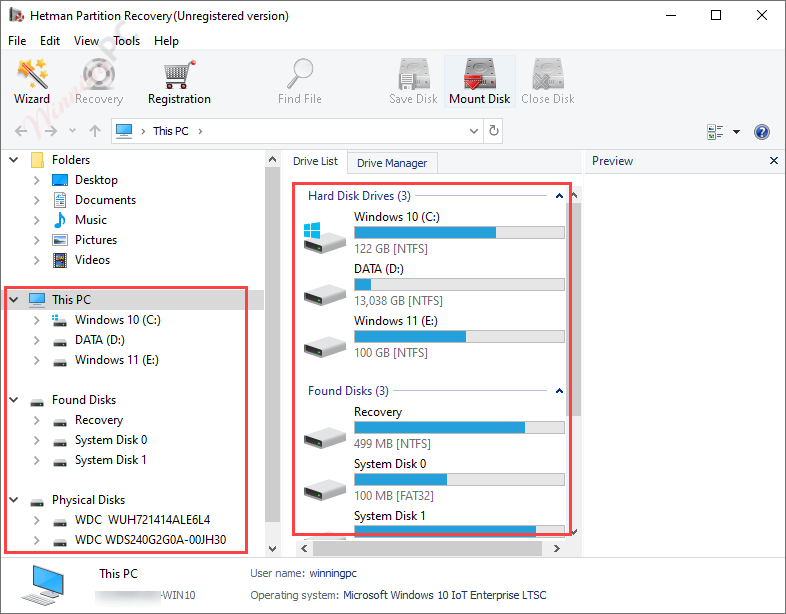Click the DATA (D:) usage bar

(459, 285)
